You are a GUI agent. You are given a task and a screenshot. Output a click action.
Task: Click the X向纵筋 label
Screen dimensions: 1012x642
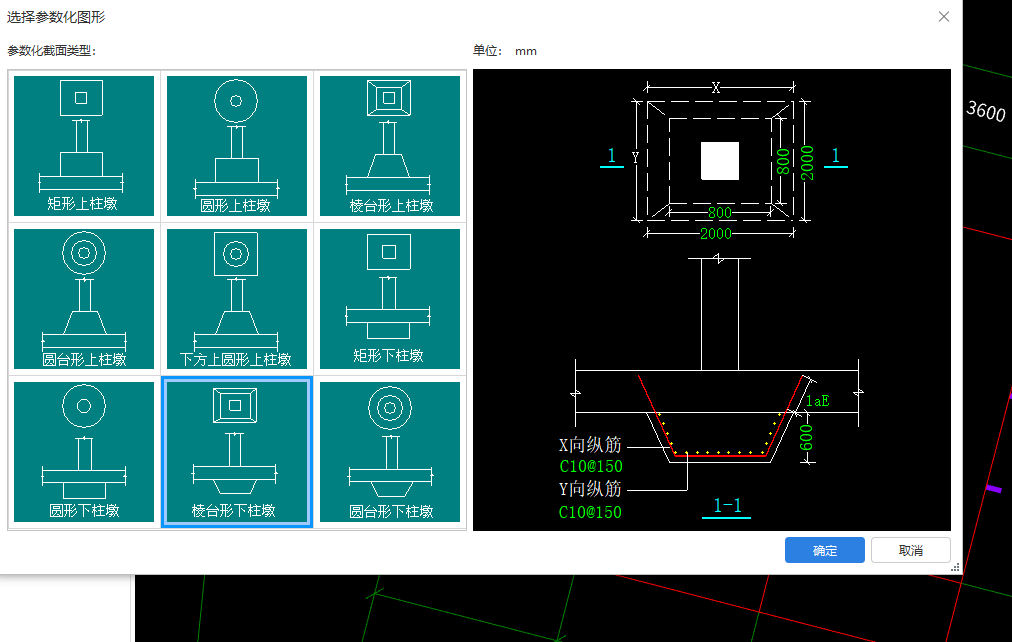(590, 445)
